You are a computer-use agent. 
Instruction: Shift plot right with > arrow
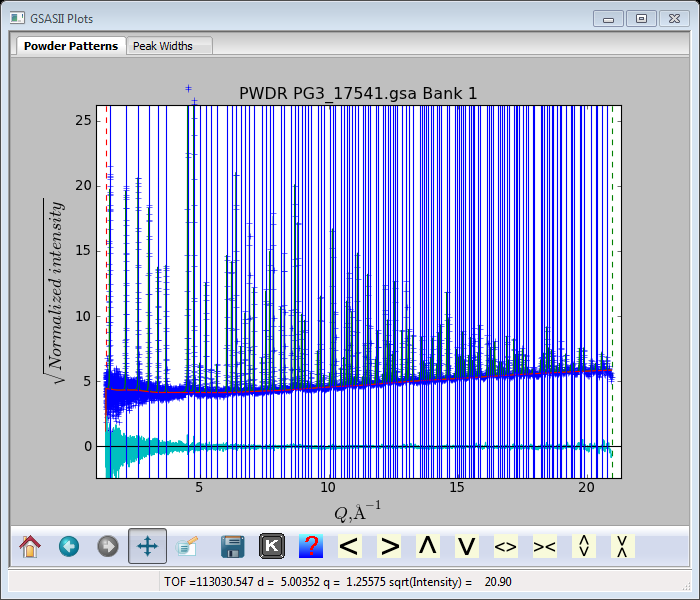tap(389, 546)
